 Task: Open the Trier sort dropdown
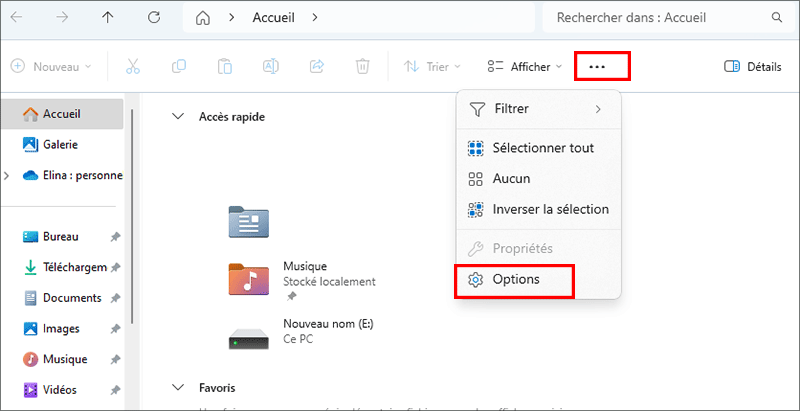pyautogui.click(x=432, y=67)
